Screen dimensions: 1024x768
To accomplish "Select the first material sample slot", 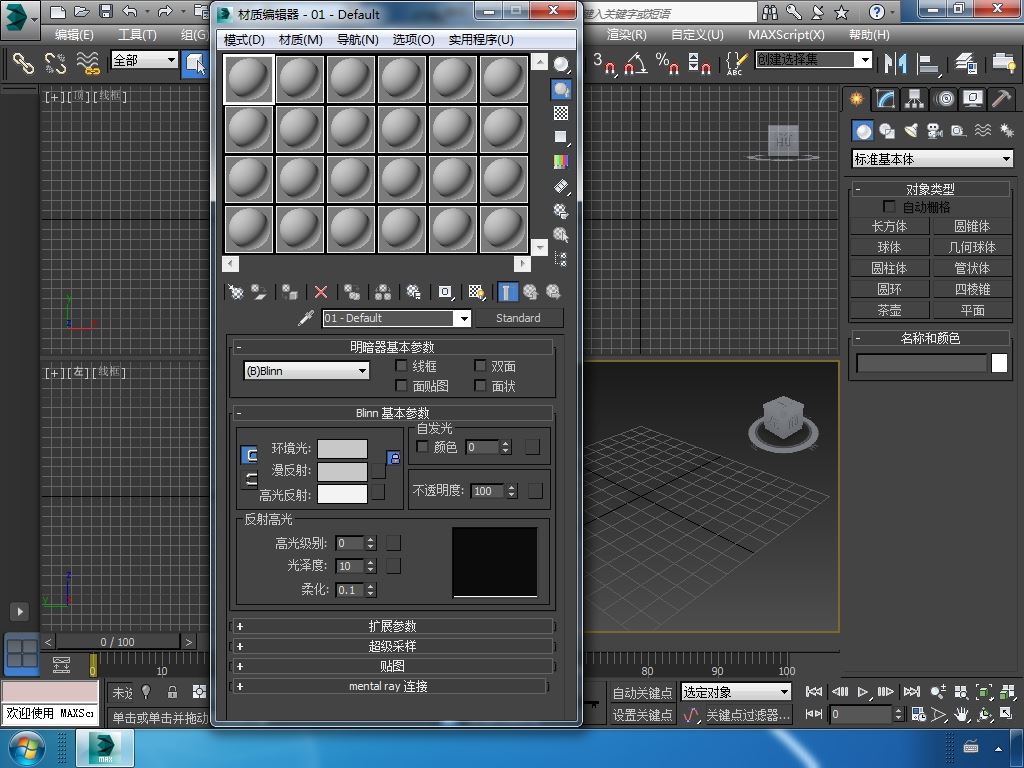I will coord(249,79).
